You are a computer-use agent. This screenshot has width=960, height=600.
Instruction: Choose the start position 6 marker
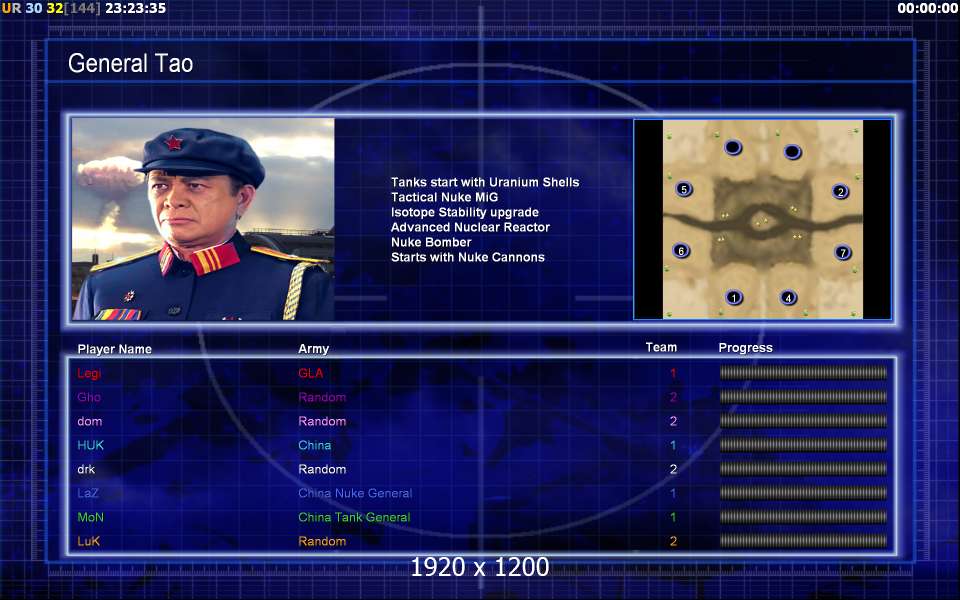point(681,250)
